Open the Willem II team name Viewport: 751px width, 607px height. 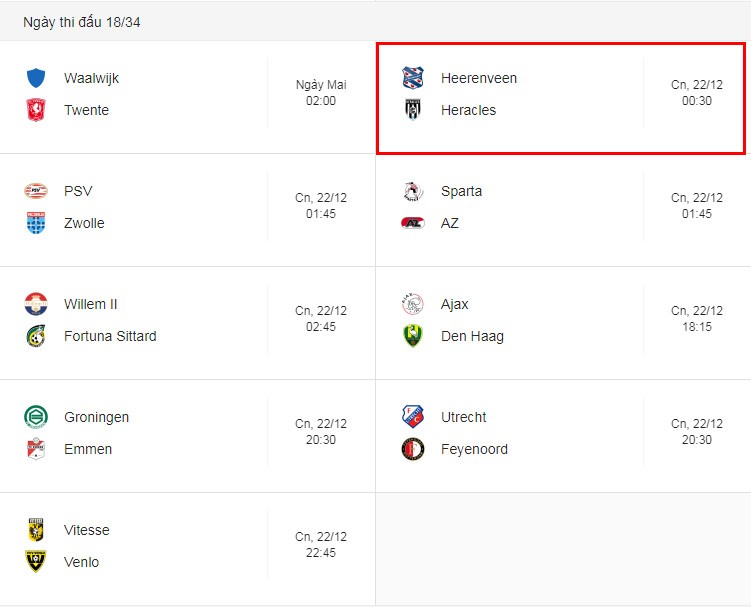[91, 304]
